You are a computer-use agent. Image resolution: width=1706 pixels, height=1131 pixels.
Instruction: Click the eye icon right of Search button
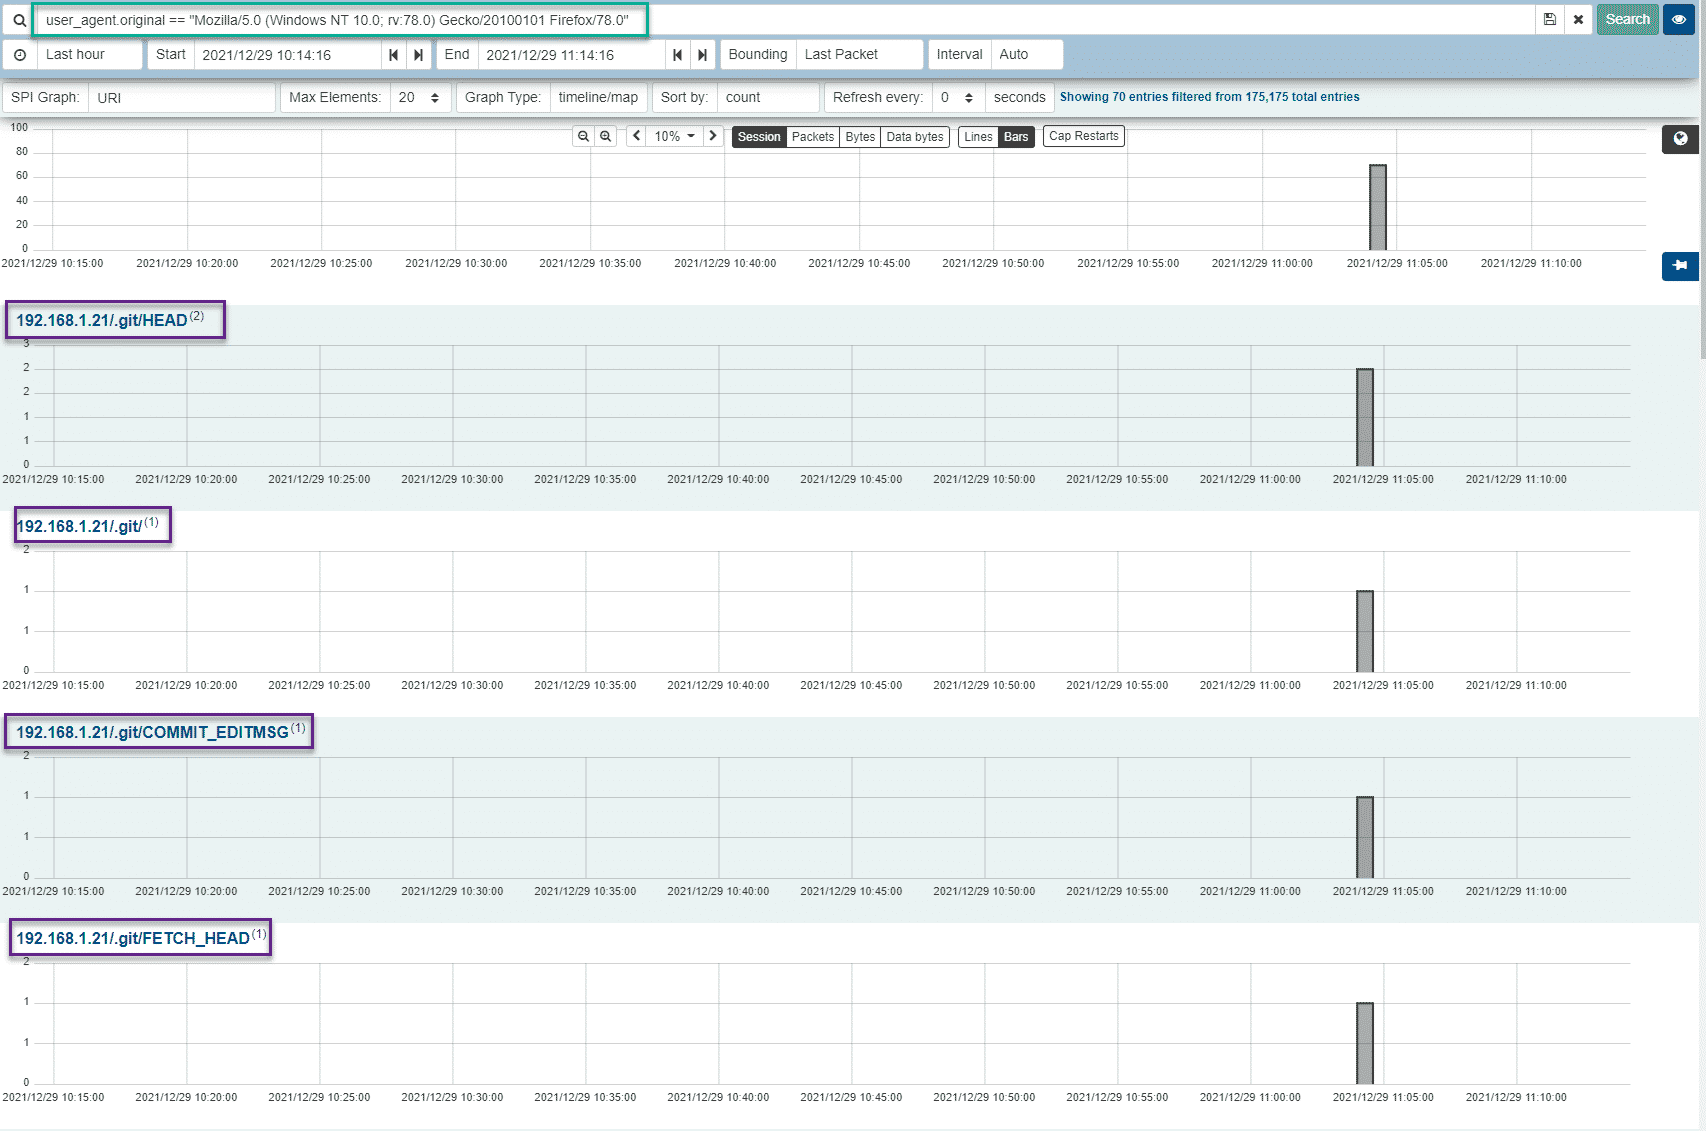click(1678, 19)
